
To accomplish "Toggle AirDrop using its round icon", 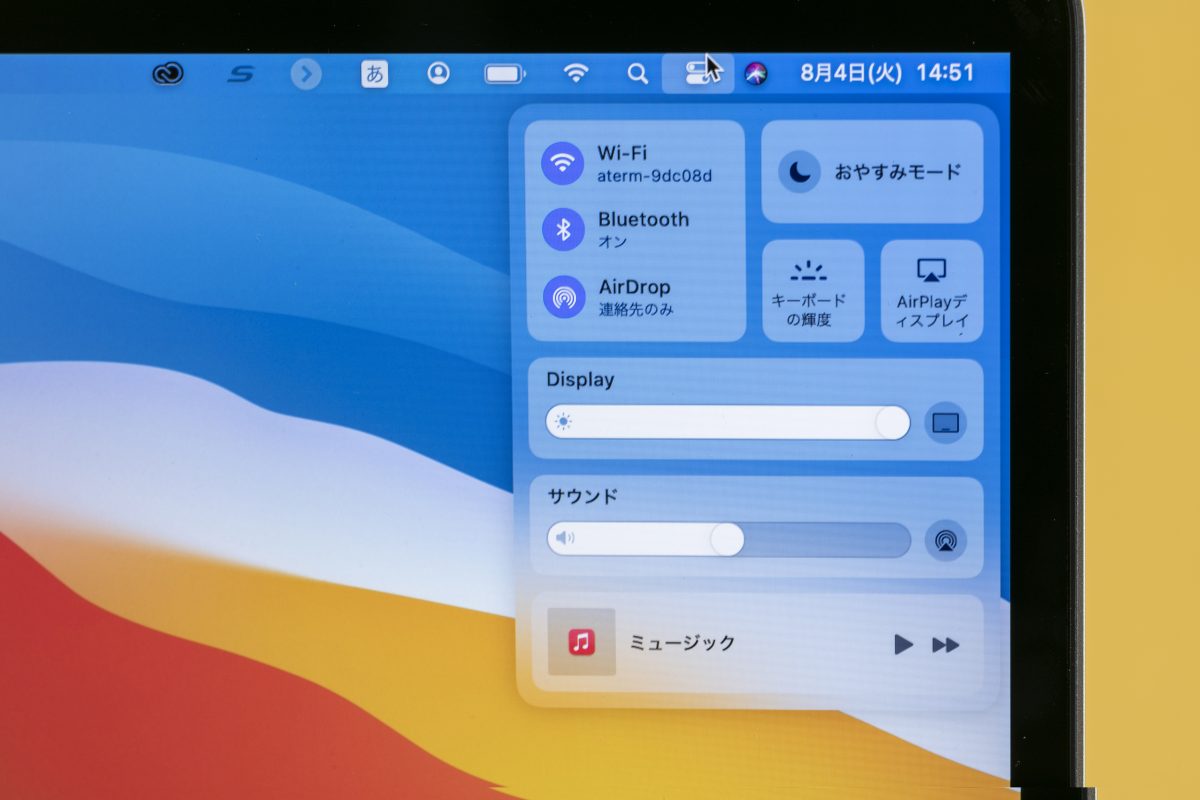I will click(563, 297).
